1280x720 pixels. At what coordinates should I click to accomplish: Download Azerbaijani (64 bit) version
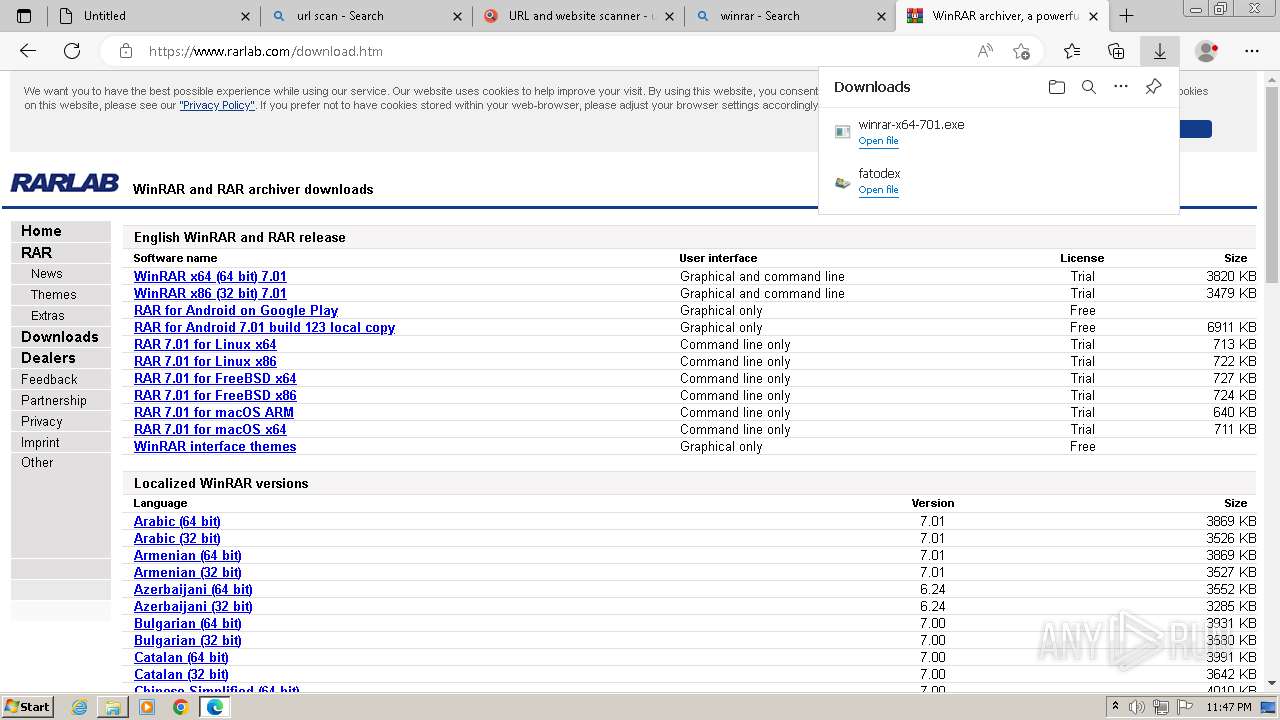(193, 590)
